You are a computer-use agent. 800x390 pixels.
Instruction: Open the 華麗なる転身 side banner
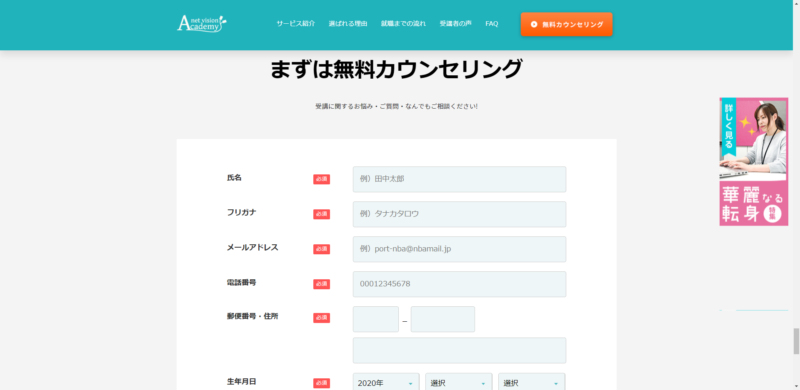754,162
